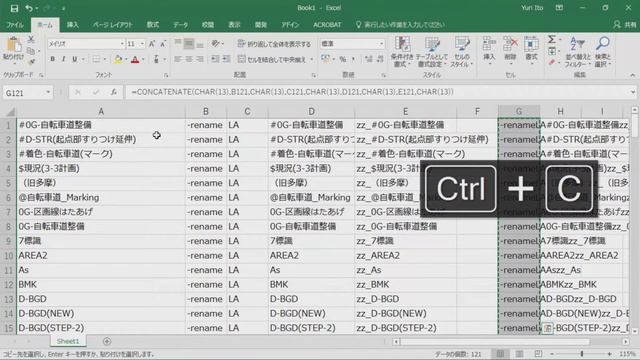Viewport: 640px width, 360px height.
Task: Toggle Align Left
Action: pos(178,60)
